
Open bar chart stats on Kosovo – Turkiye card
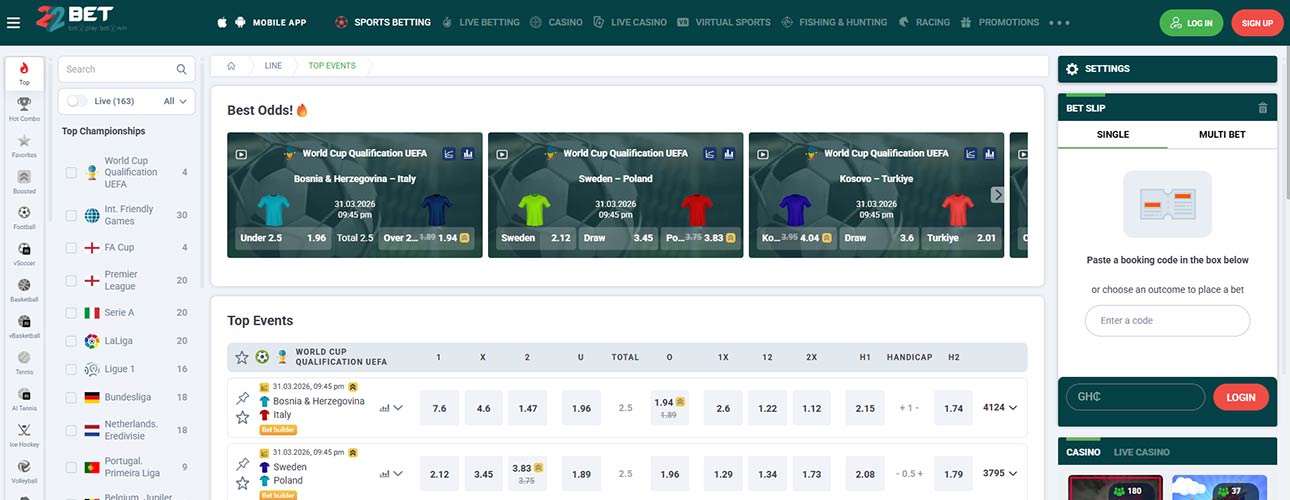click(x=990, y=154)
